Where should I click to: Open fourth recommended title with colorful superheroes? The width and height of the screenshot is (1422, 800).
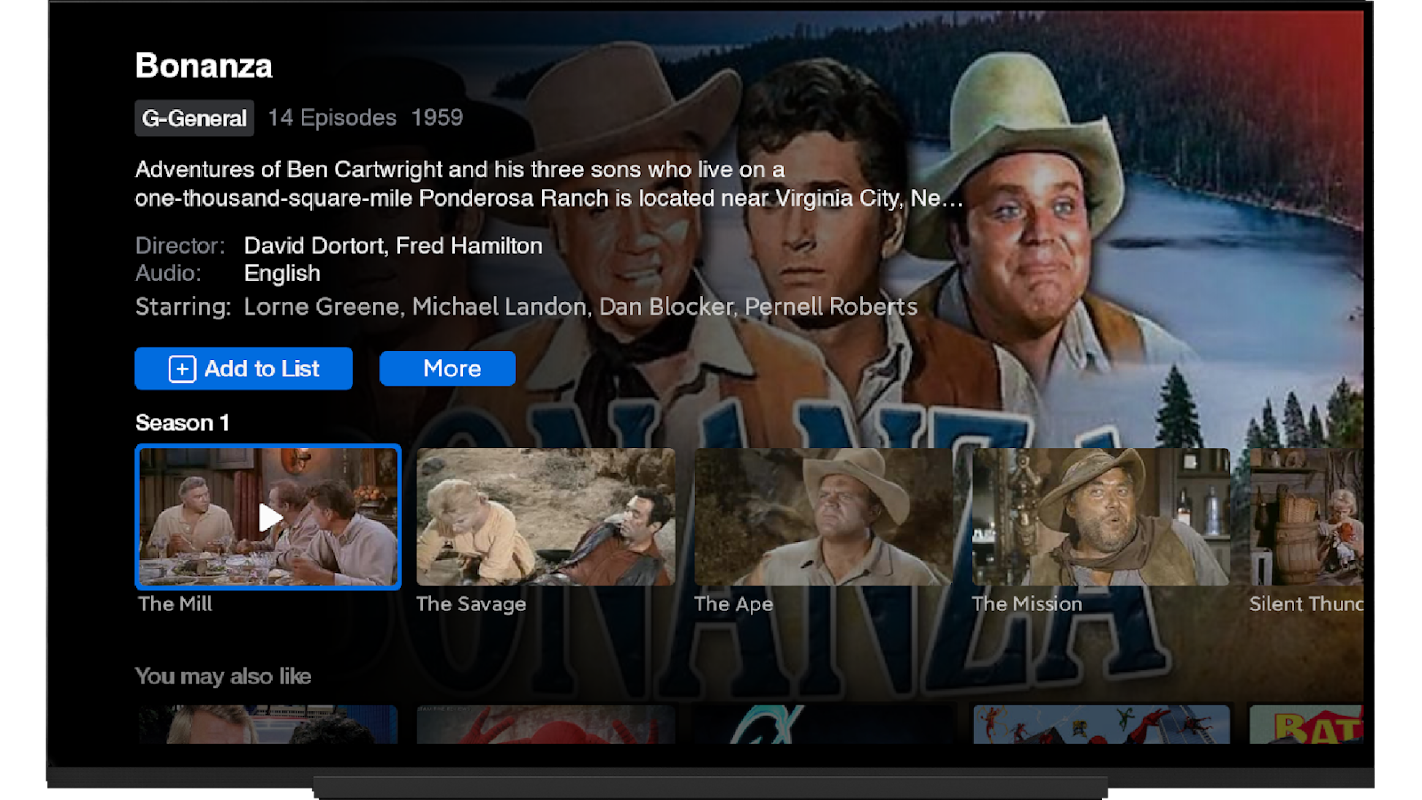[1101, 725]
